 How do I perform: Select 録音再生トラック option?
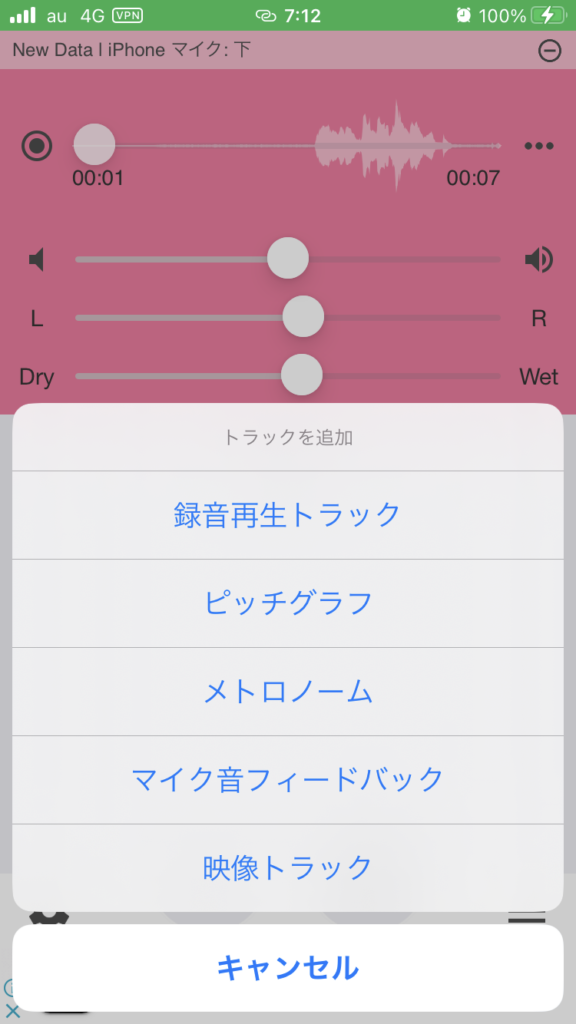pyautogui.click(x=287, y=515)
